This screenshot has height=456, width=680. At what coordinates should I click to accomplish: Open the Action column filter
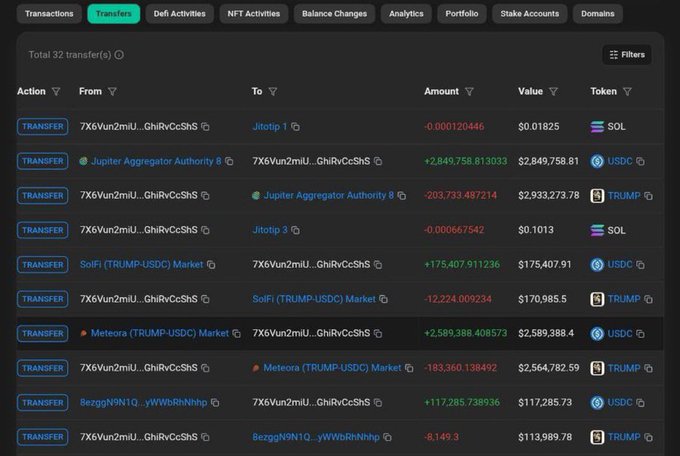click(56, 92)
